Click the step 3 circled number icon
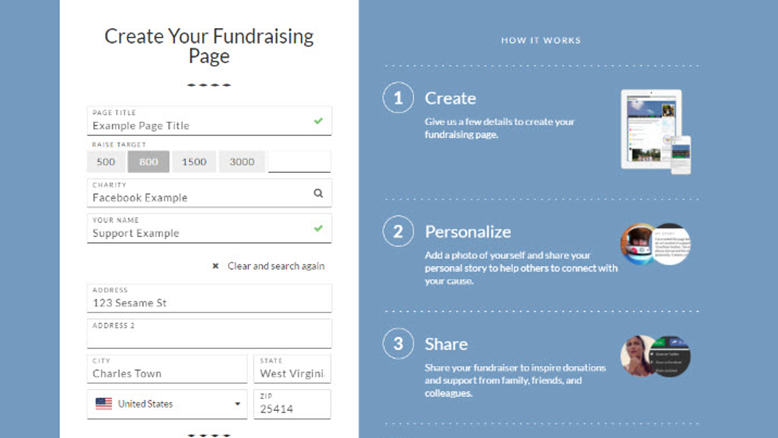This screenshot has width=778, height=438. tap(398, 343)
